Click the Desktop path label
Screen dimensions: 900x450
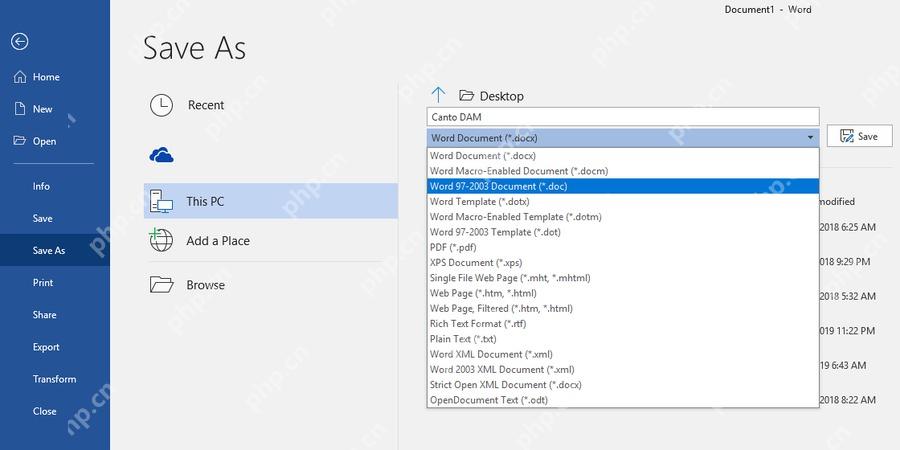(x=502, y=96)
